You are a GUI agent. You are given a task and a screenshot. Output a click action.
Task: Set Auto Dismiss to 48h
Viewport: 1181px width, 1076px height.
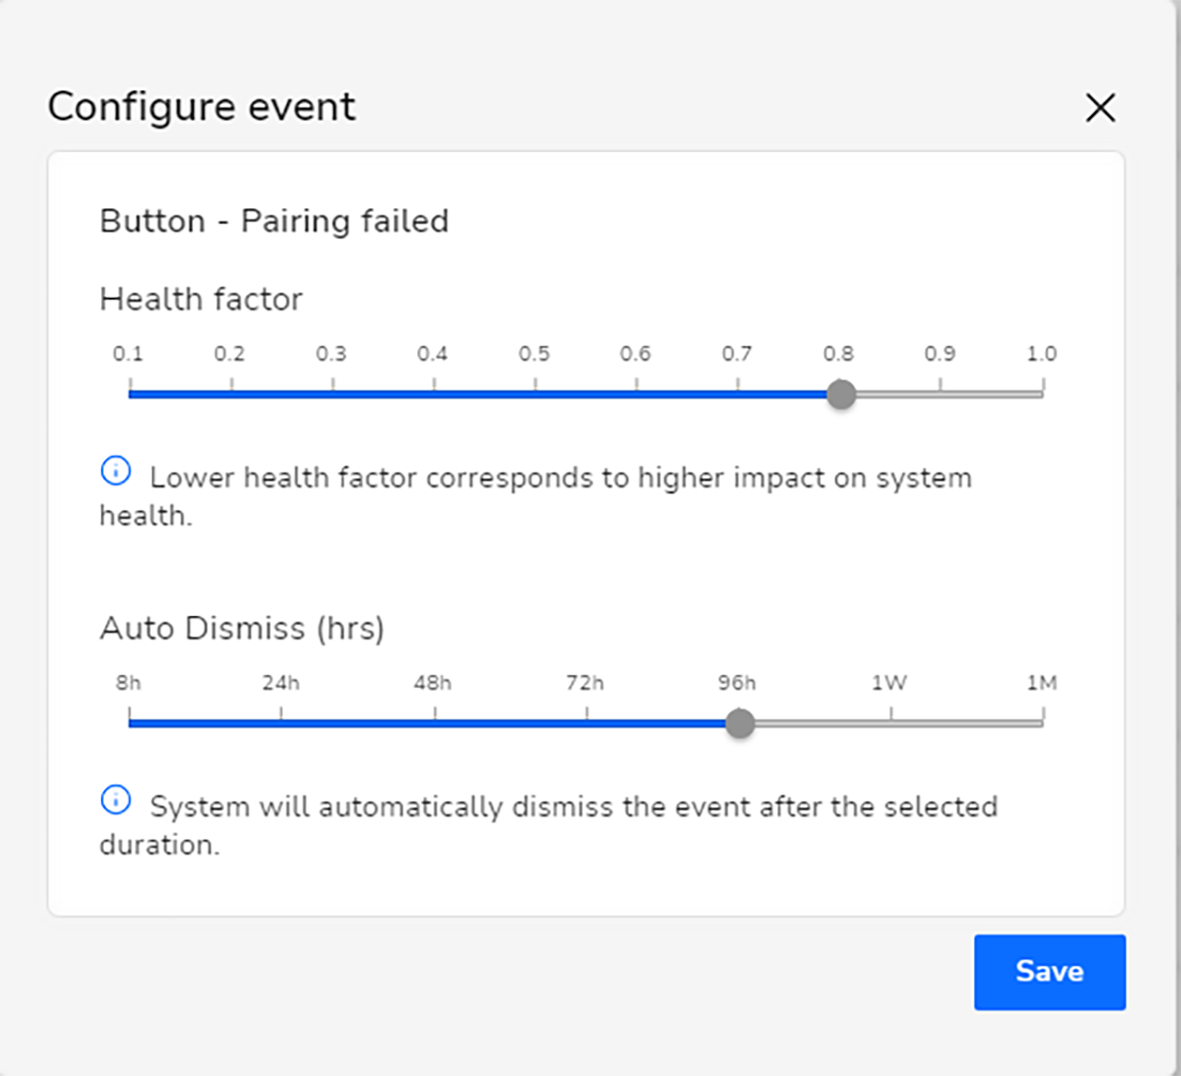pos(435,723)
